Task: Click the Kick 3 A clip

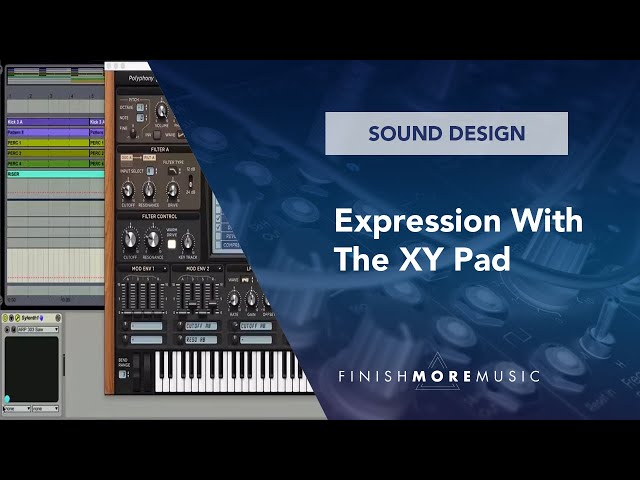Action: click(x=48, y=122)
